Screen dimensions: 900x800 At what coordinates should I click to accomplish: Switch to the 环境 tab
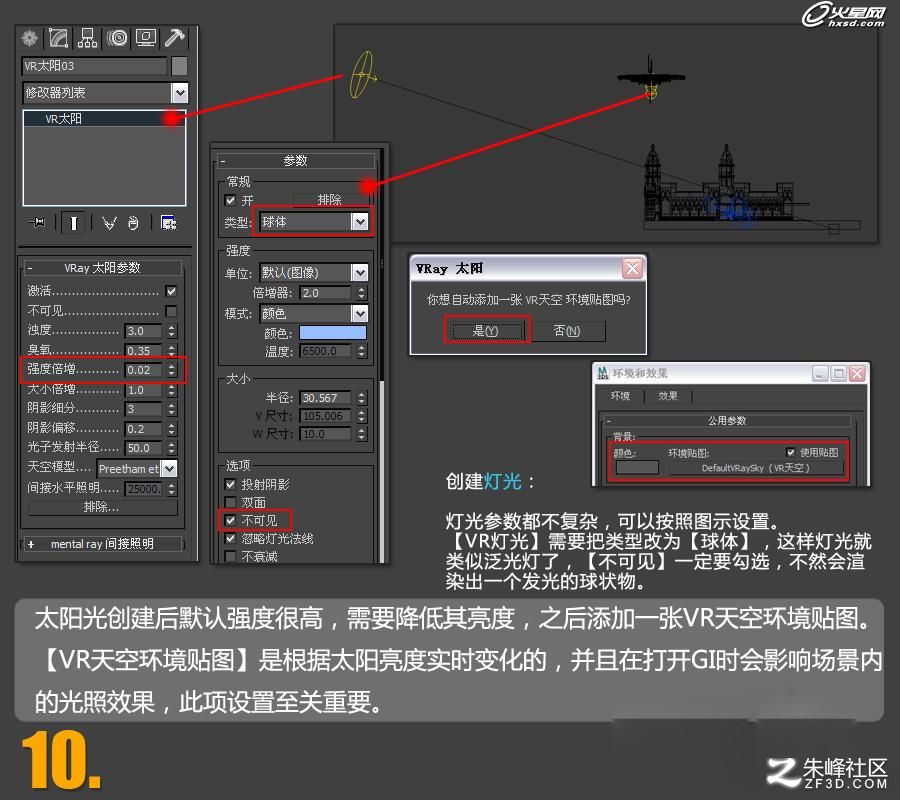[x=620, y=396]
